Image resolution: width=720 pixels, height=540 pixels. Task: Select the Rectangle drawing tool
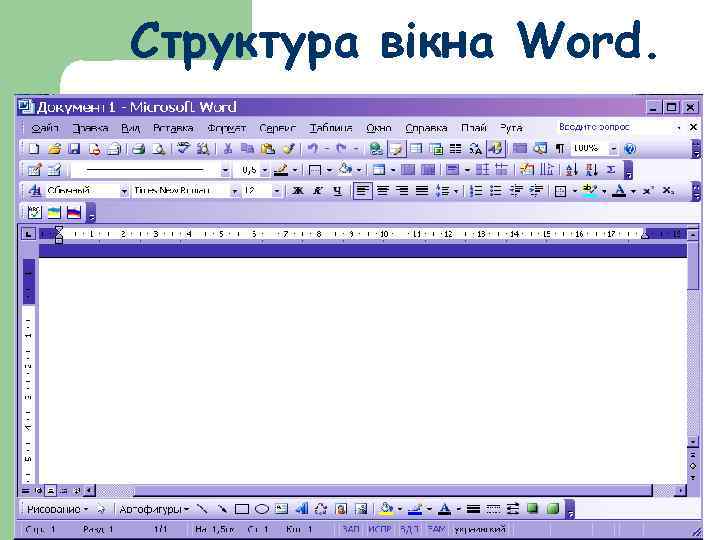point(242,509)
